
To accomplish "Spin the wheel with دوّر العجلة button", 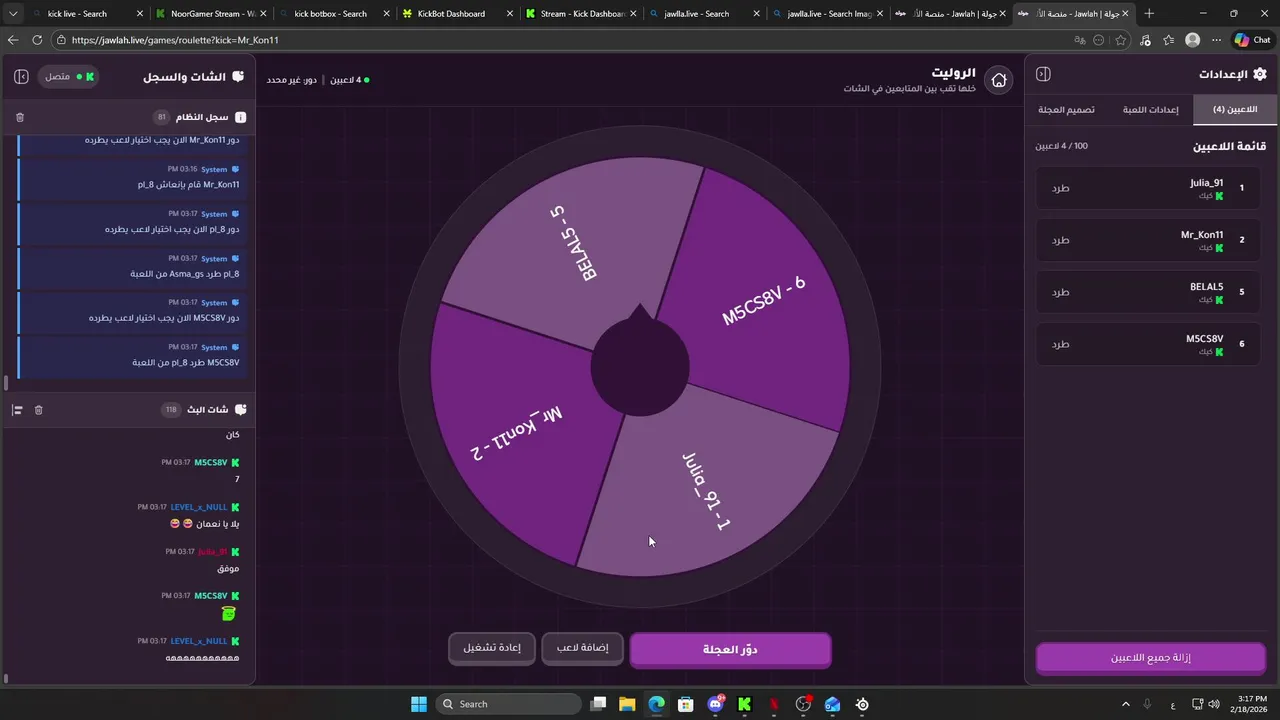I will [730, 649].
